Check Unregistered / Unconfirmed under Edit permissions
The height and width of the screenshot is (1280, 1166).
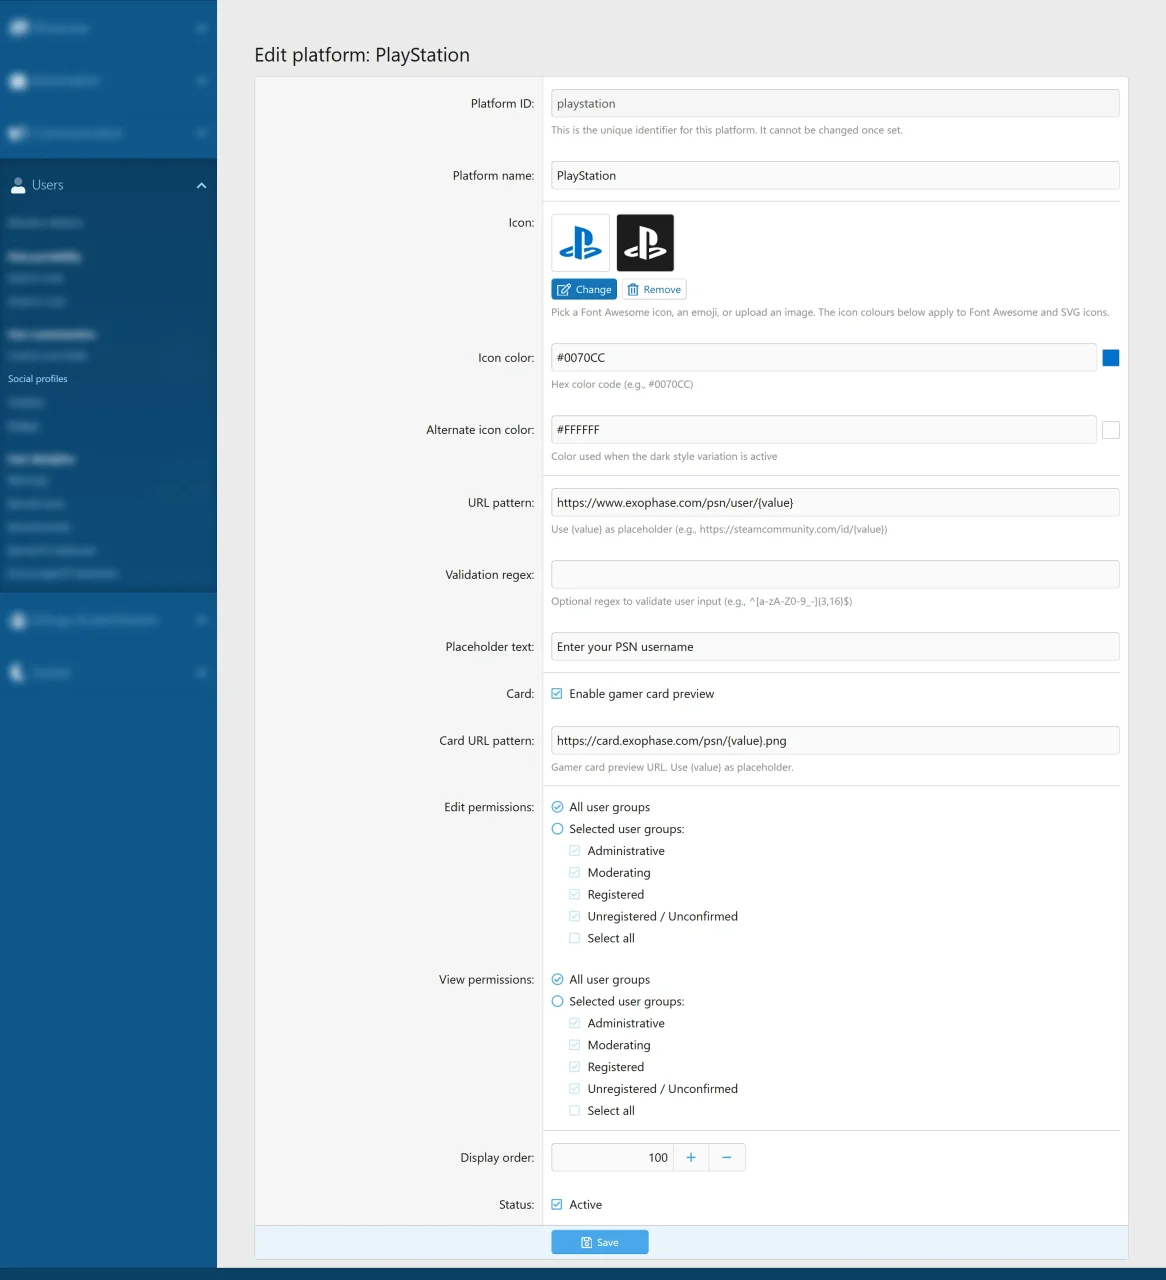click(x=575, y=917)
